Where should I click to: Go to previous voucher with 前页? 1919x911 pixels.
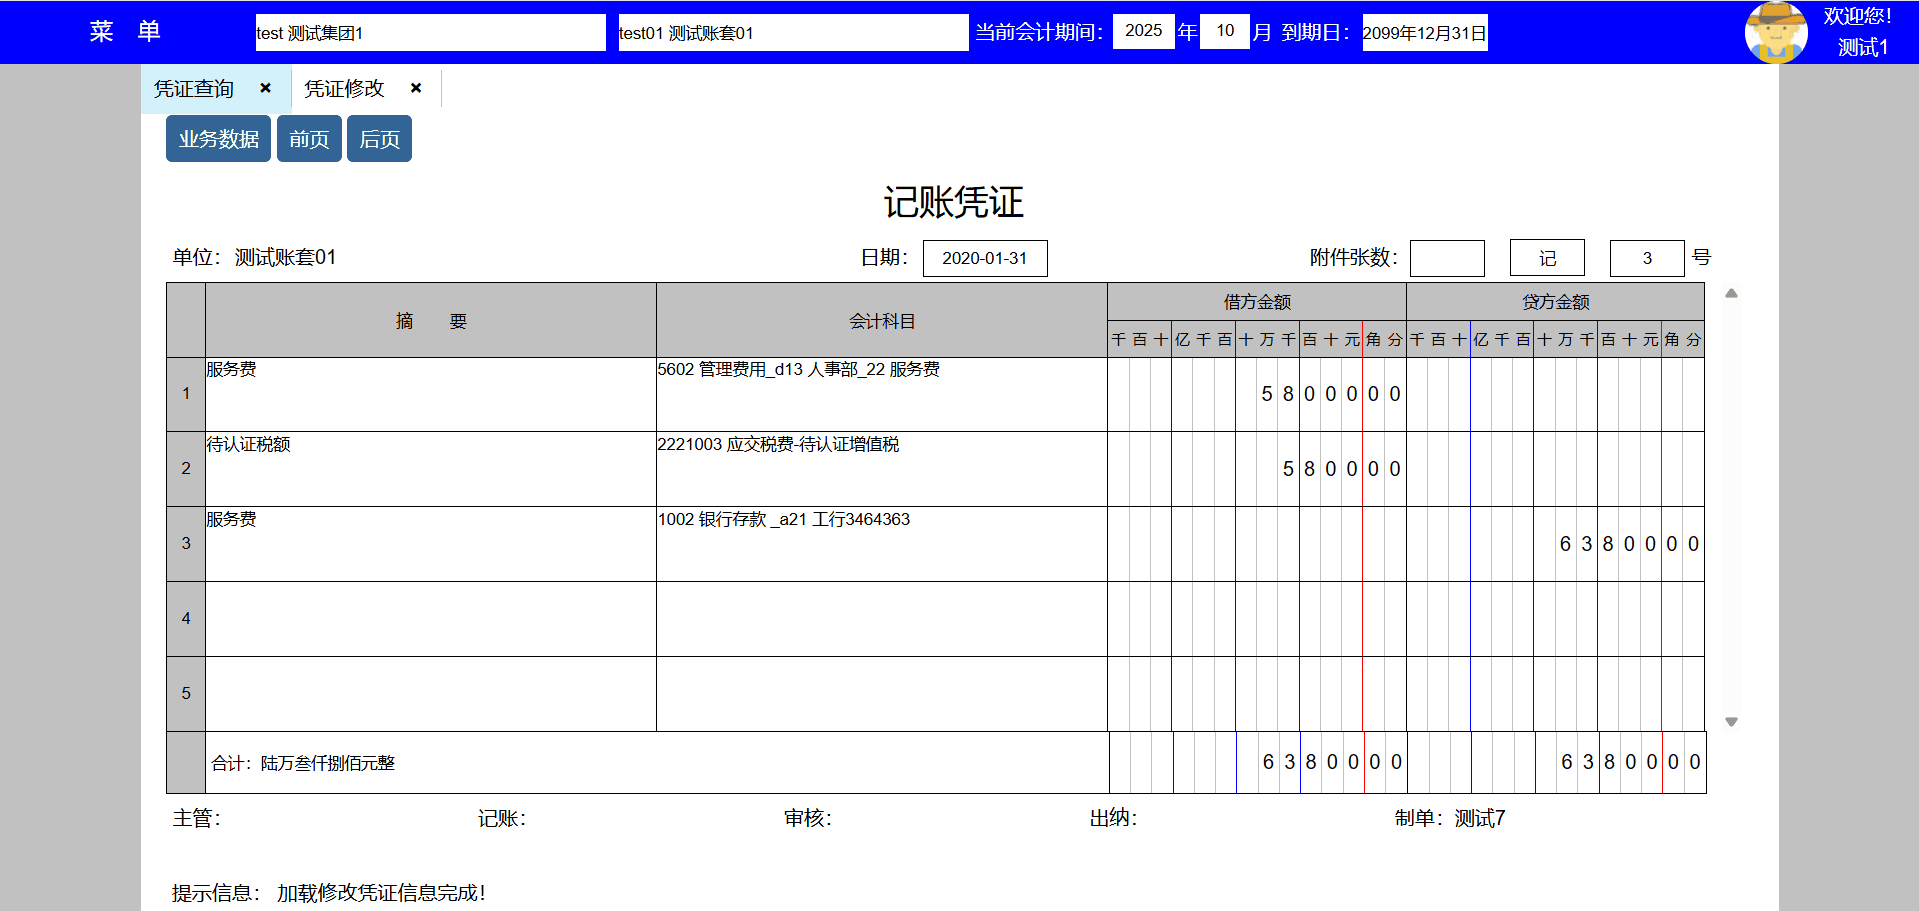pyautogui.click(x=309, y=139)
